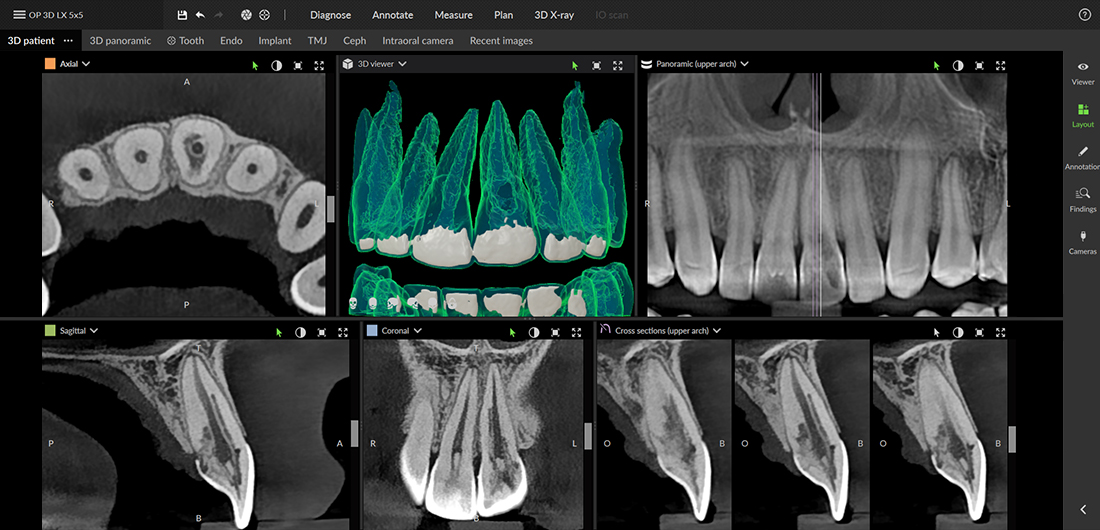Open the Measure menu
This screenshot has height=530, width=1100.
coord(453,15)
